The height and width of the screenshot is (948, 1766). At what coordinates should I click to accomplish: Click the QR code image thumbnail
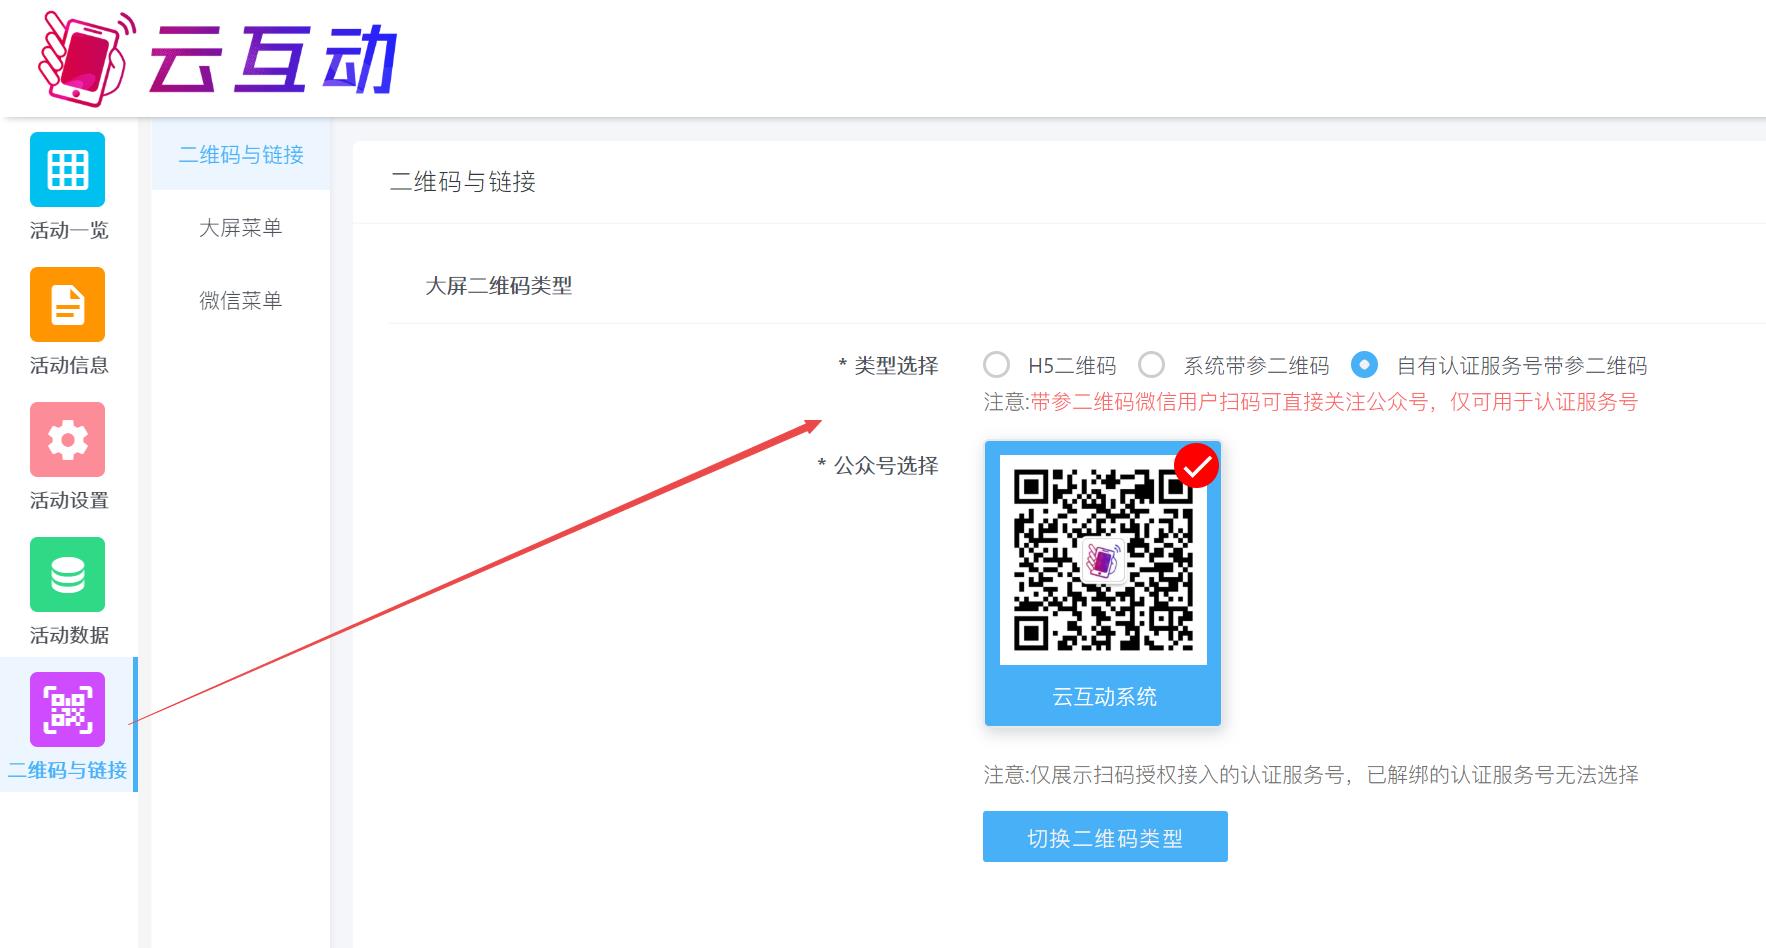[1102, 560]
